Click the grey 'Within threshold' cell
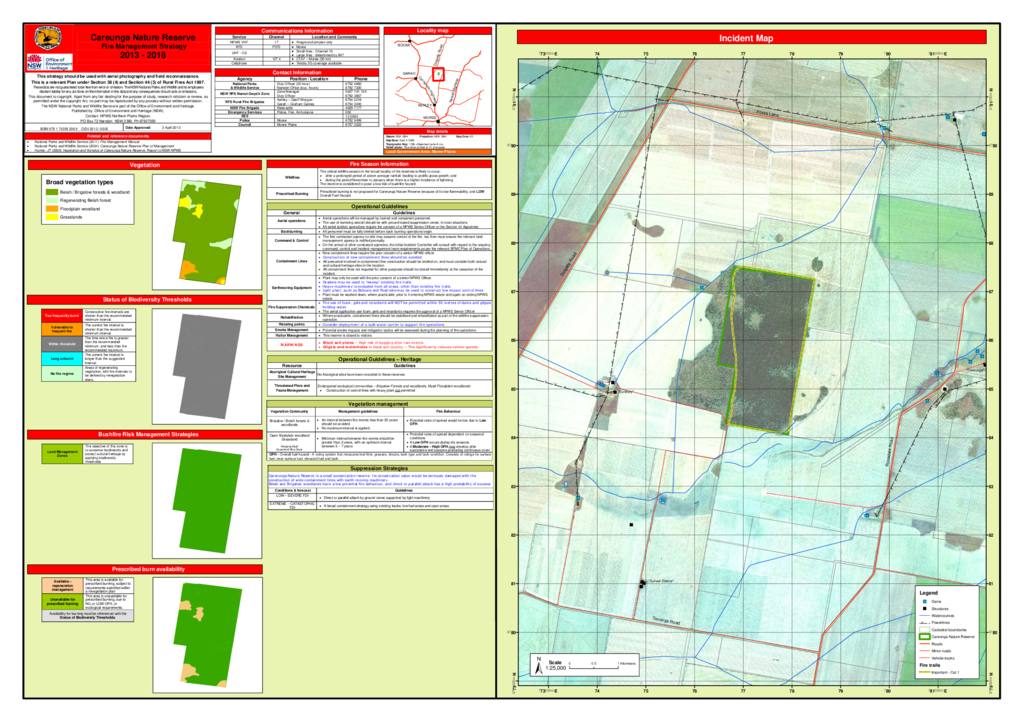The width and height of the screenshot is (1024, 723). [62, 344]
